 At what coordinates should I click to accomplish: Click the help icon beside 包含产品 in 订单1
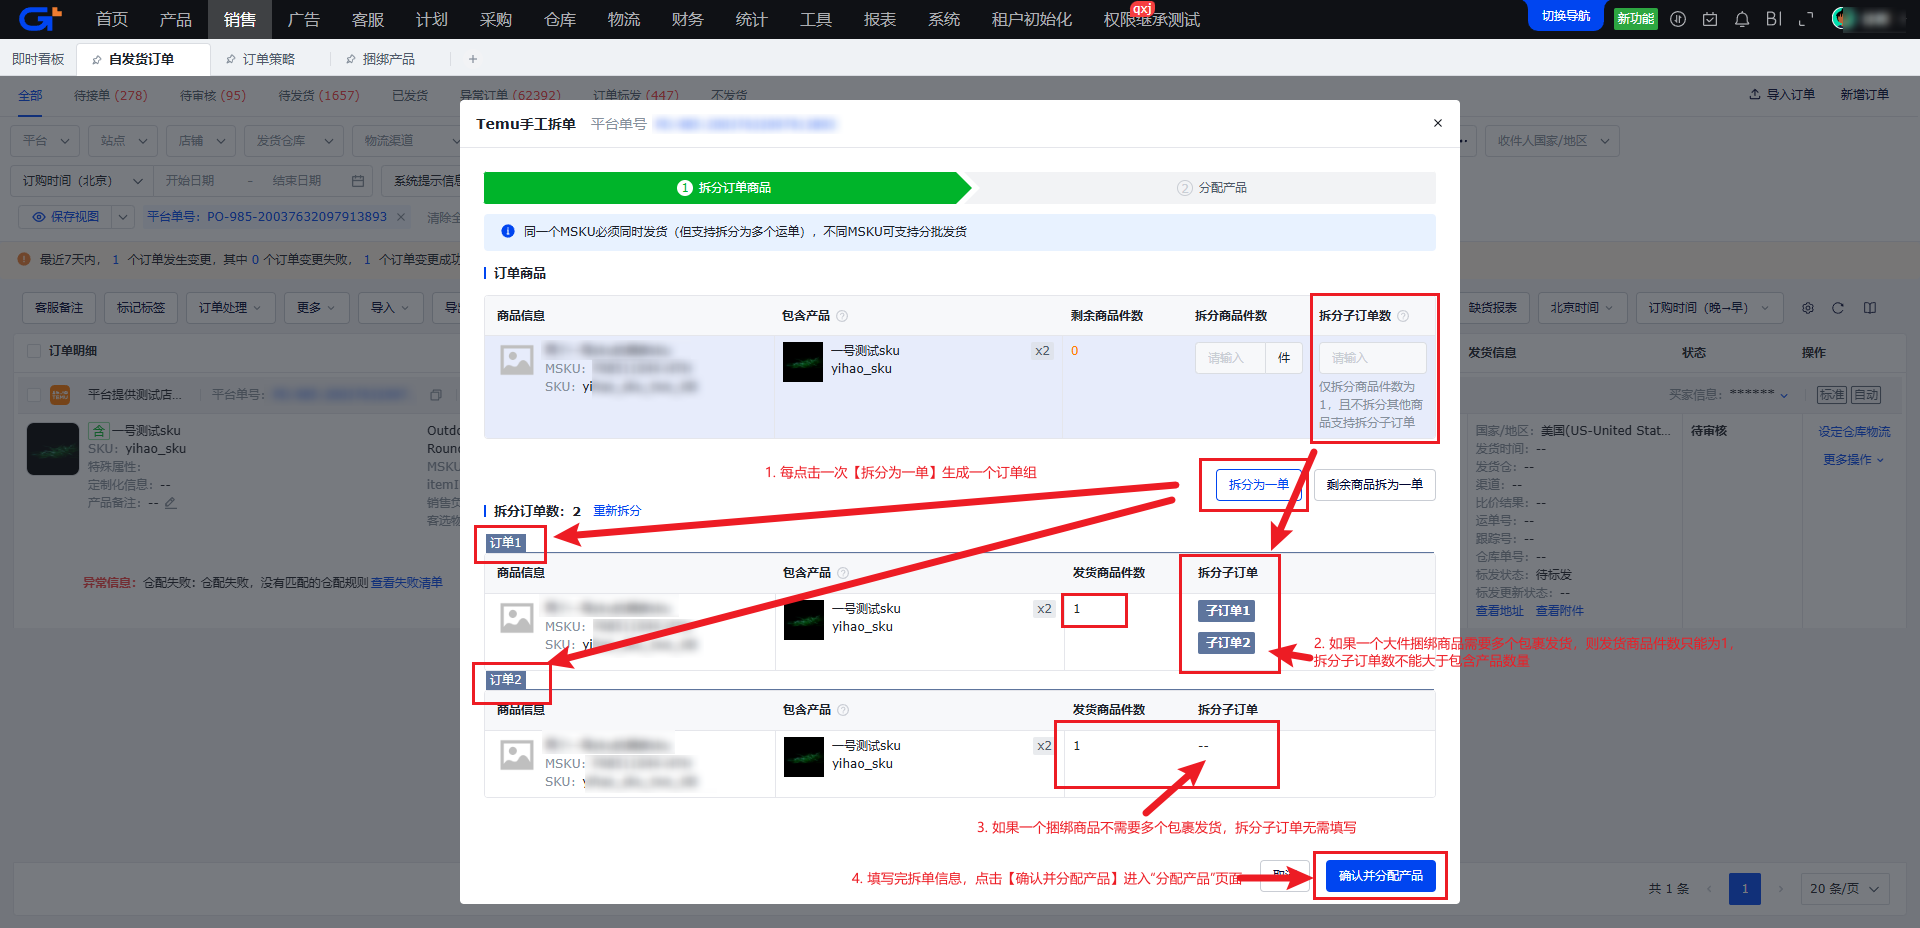pyautogui.click(x=843, y=573)
